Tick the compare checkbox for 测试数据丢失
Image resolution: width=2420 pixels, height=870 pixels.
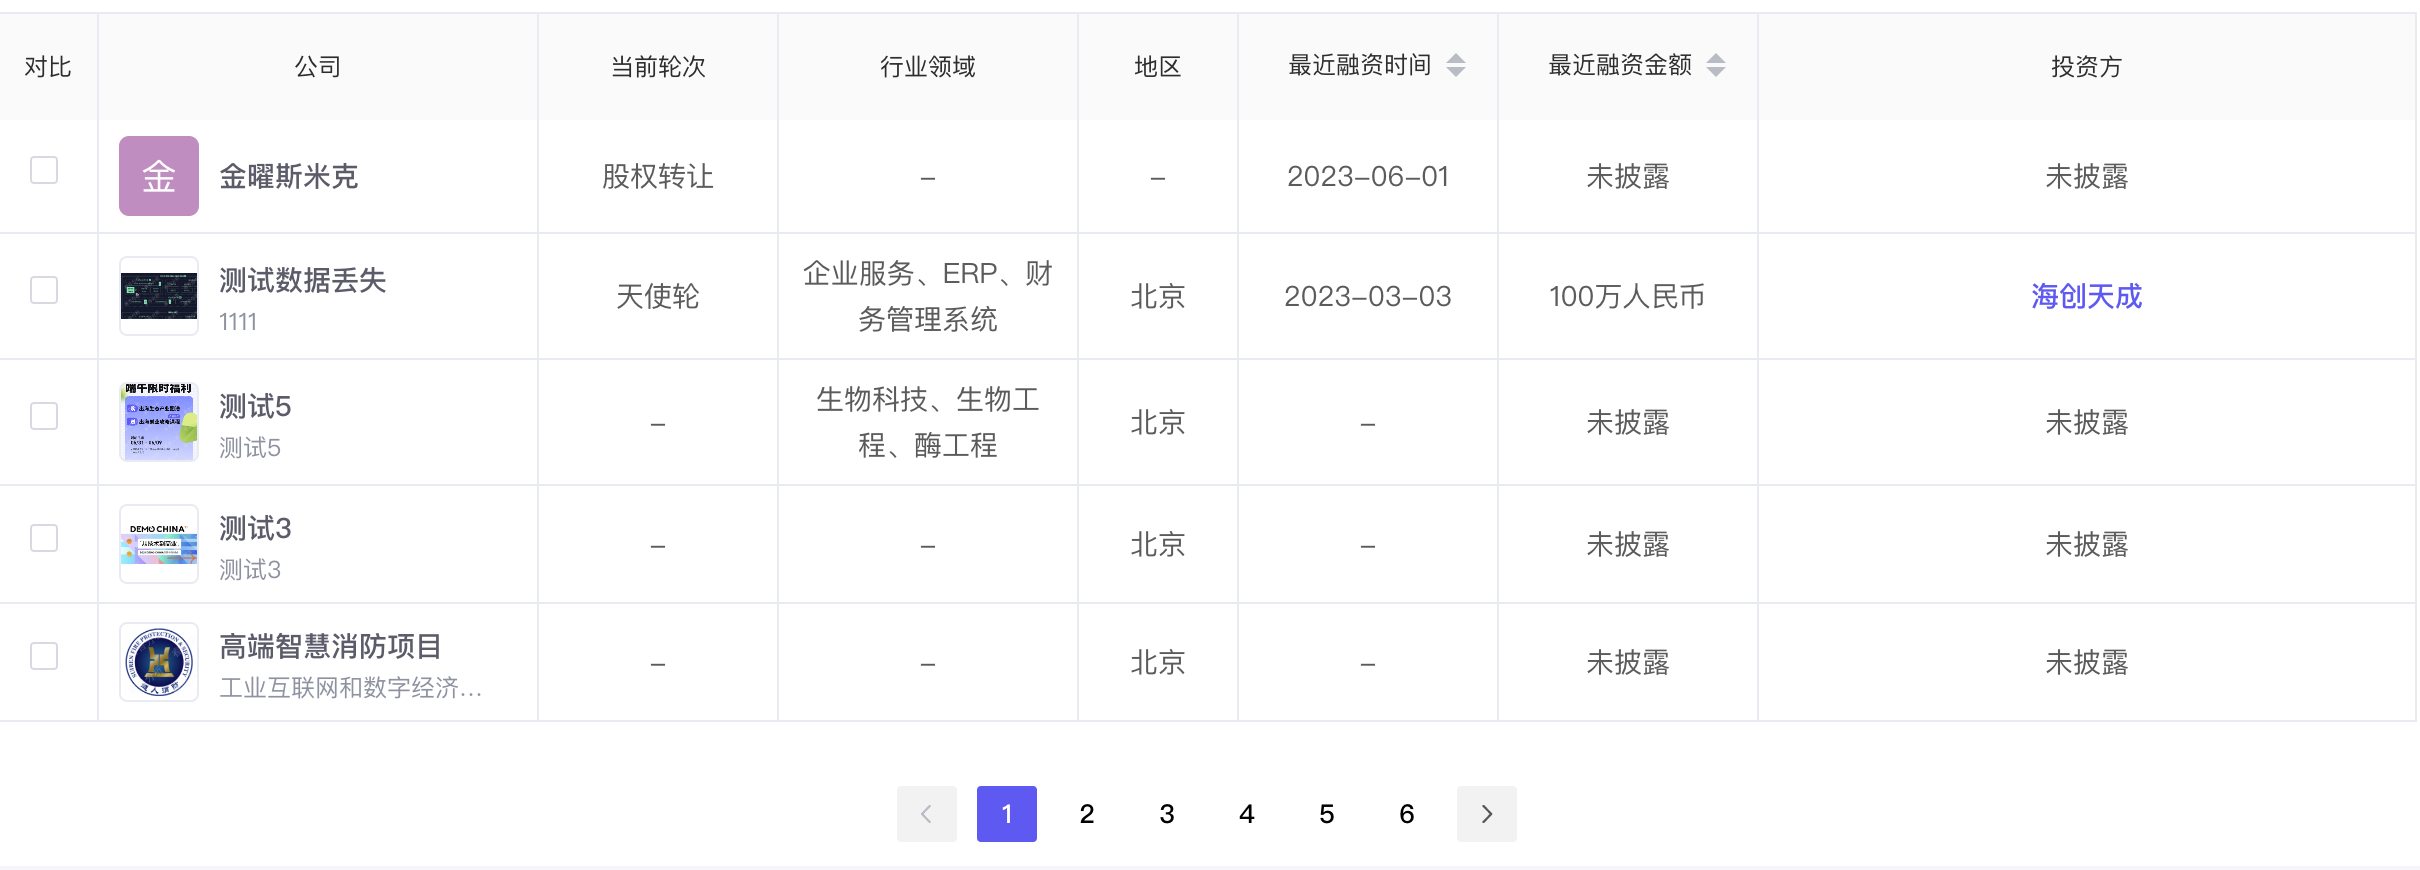click(44, 290)
